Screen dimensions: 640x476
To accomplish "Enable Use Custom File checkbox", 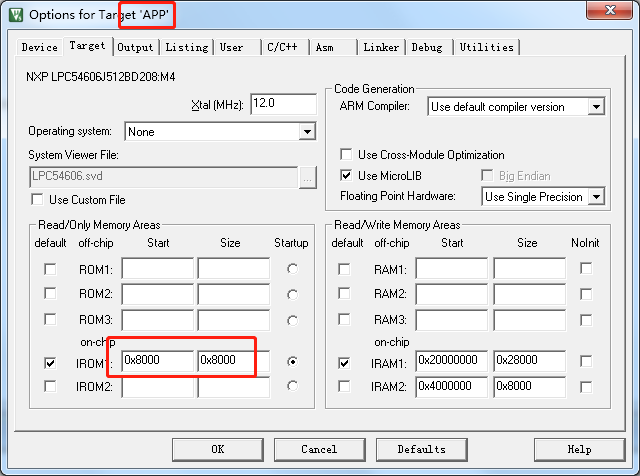I will 38,200.
